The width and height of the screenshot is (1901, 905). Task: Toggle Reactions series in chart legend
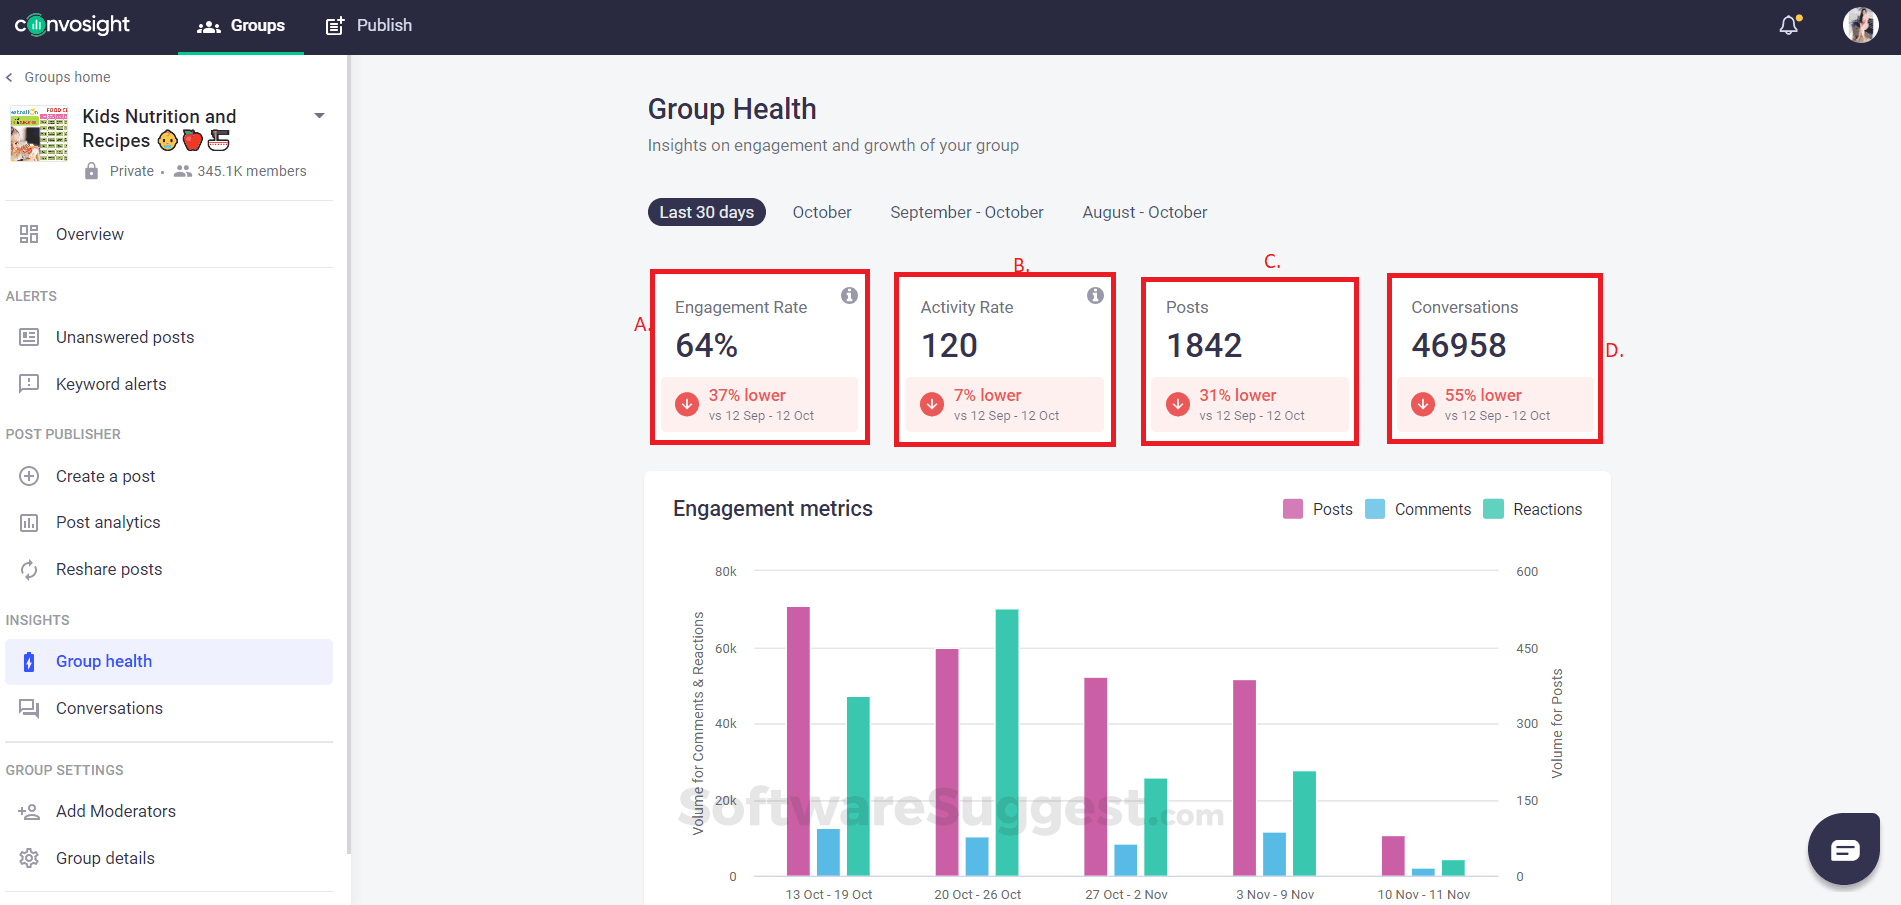[1533, 510]
